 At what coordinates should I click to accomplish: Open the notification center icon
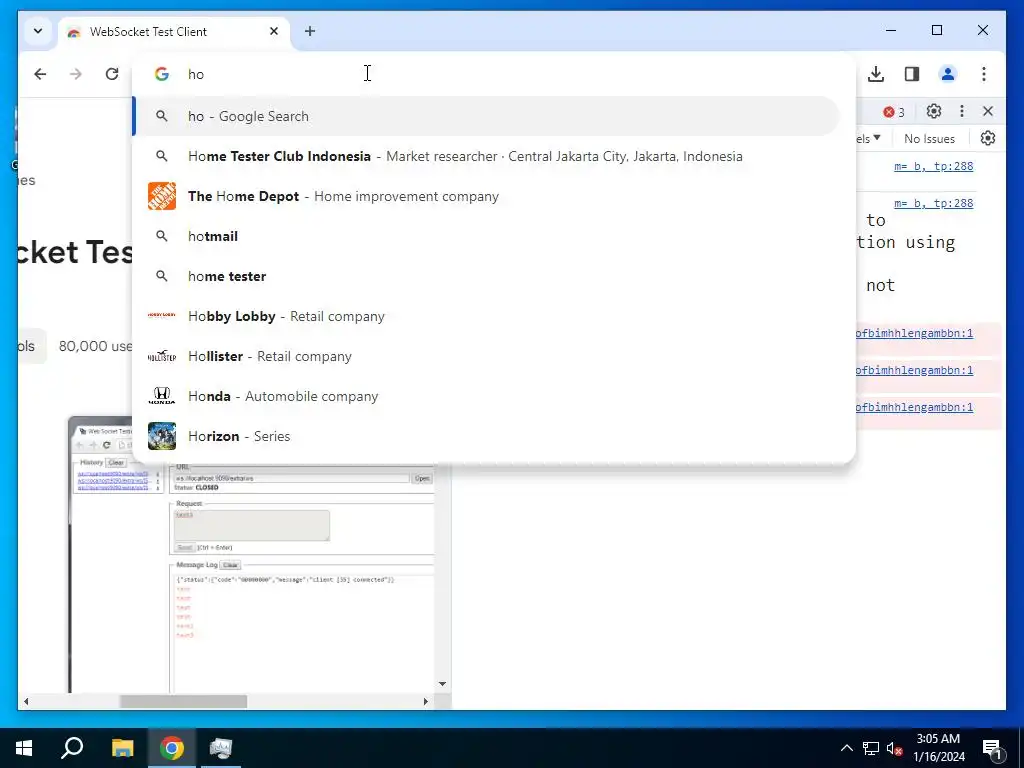993,750
